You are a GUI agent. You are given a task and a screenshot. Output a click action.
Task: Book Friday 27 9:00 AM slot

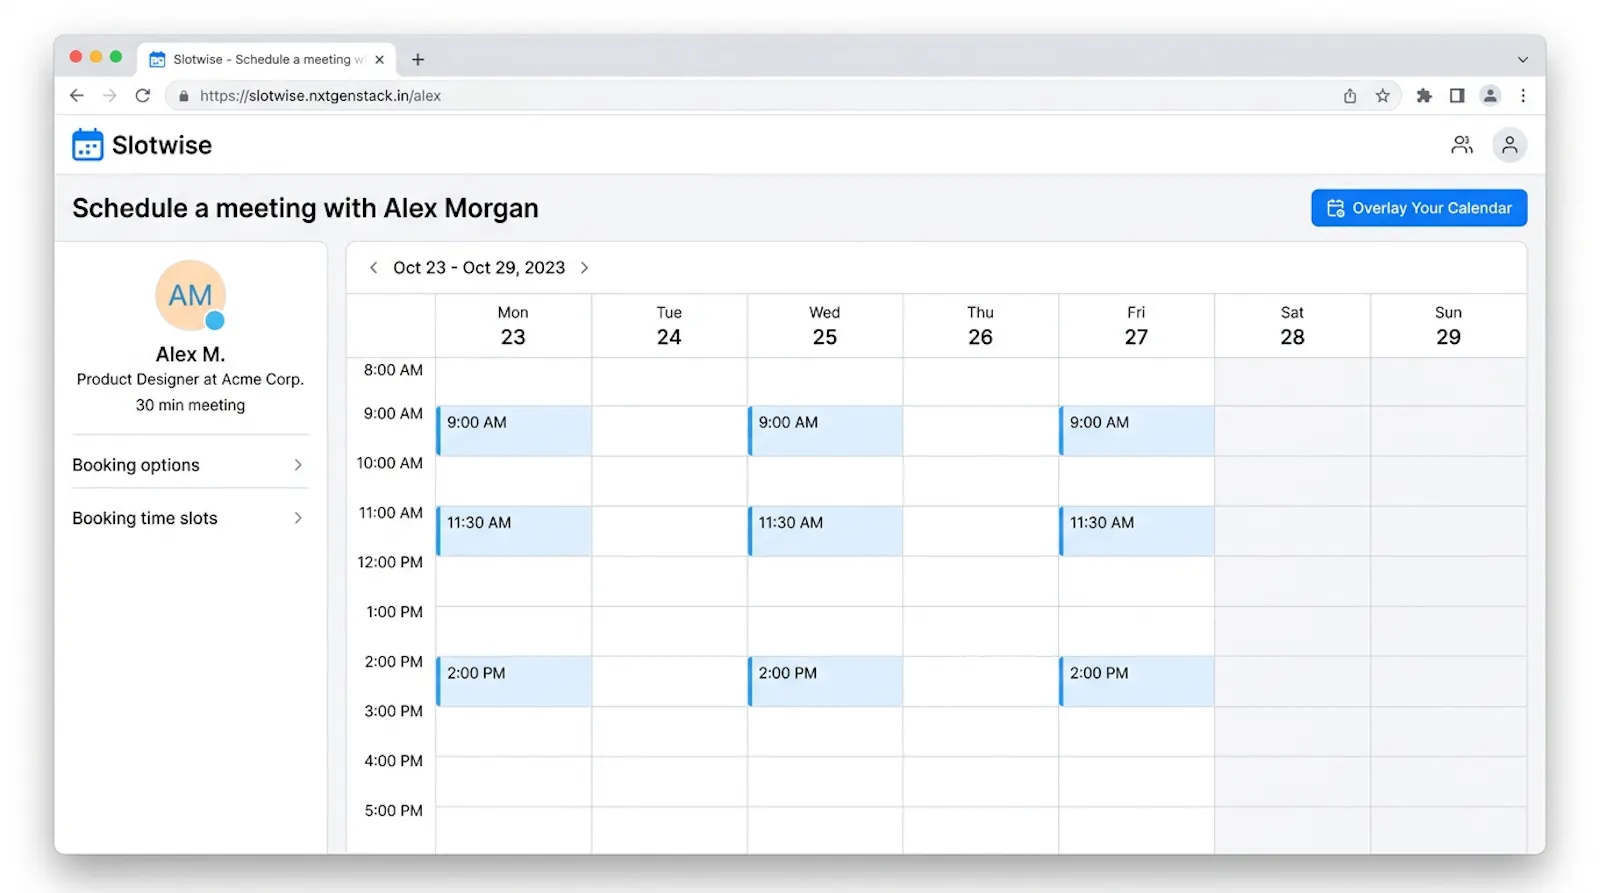[x=1137, y=431]
